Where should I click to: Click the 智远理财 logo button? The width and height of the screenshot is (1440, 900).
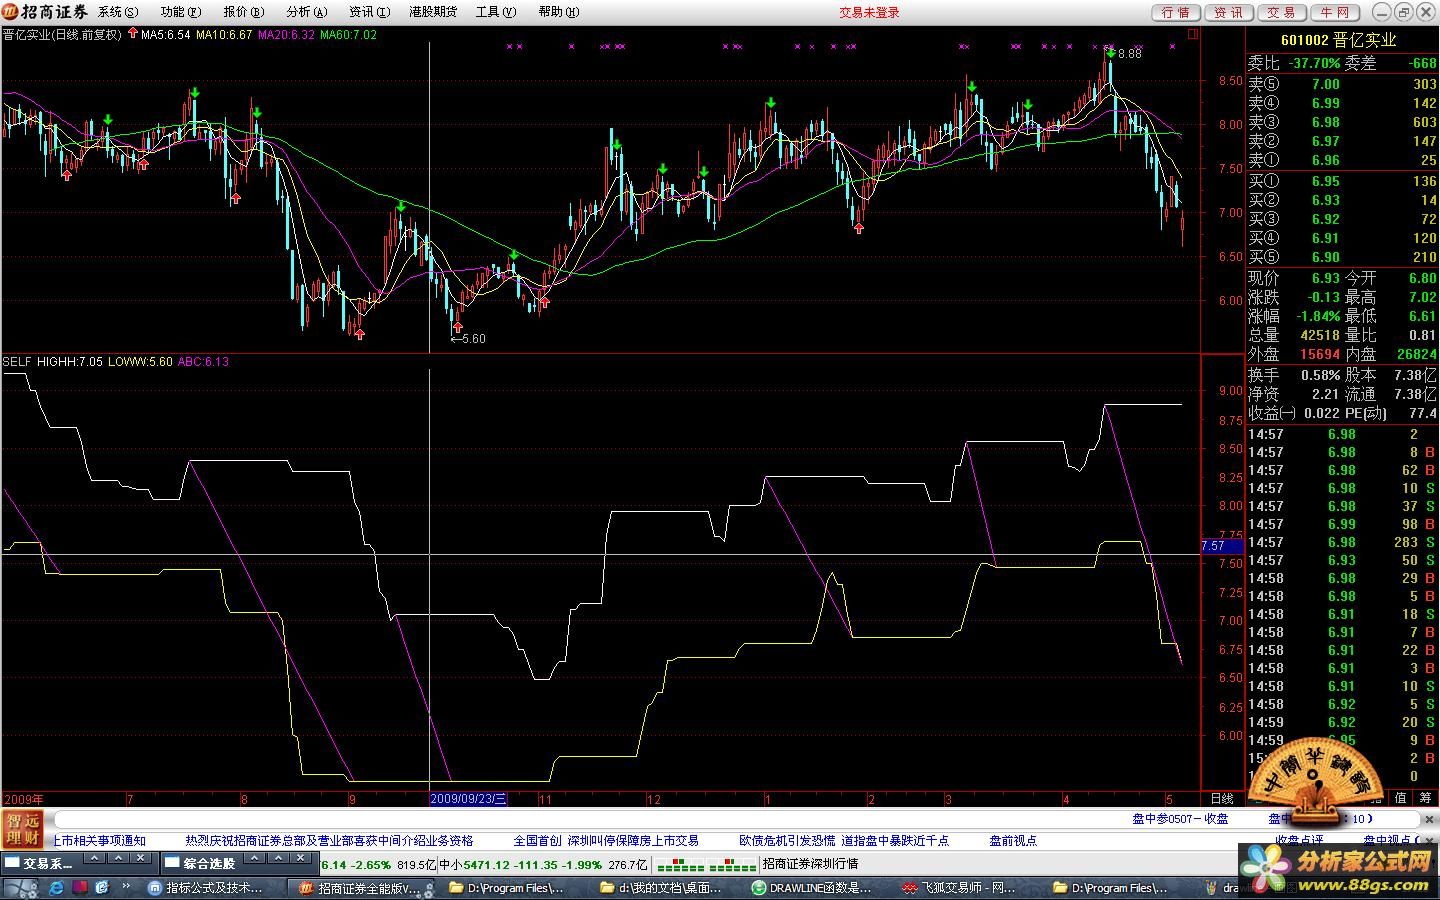[x=22, y=829]
